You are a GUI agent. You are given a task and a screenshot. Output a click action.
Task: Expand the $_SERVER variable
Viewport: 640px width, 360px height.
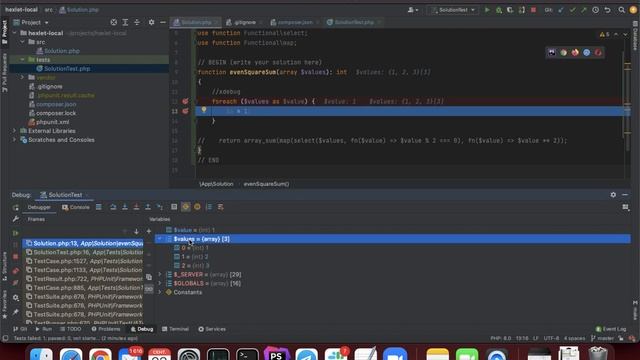160,275
